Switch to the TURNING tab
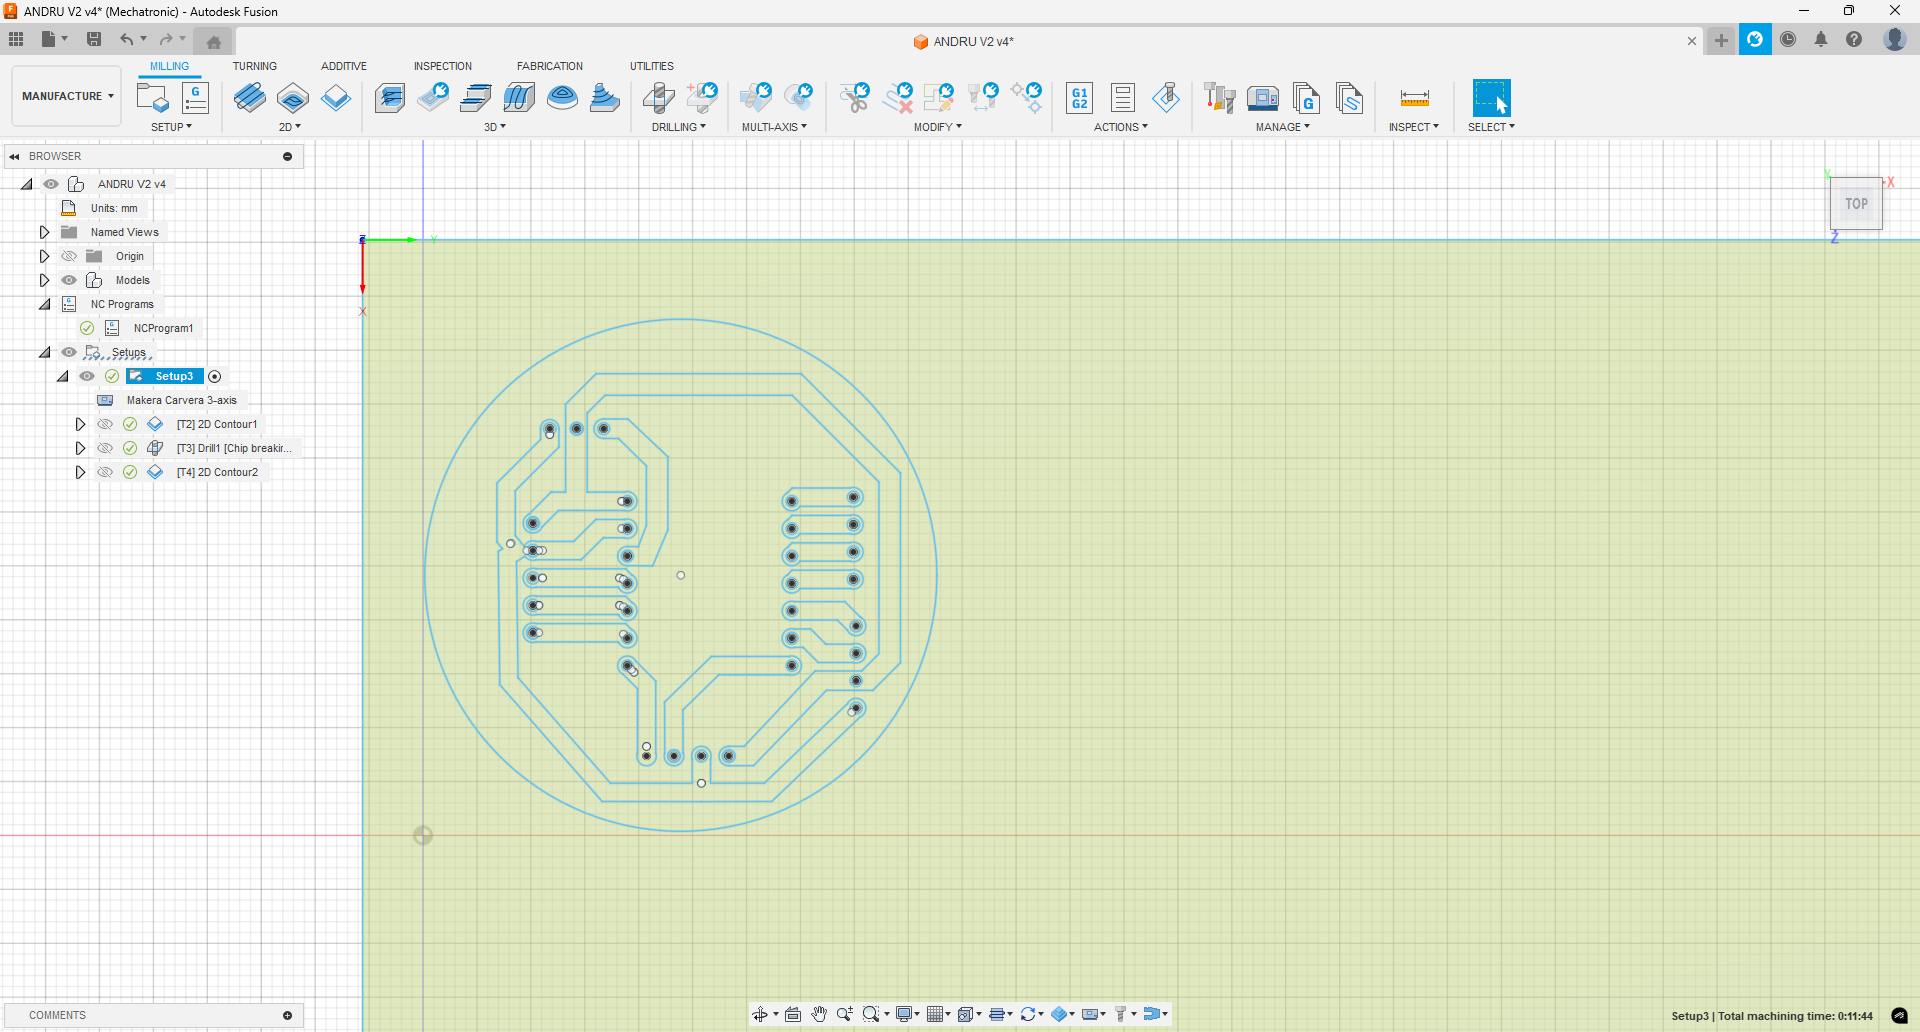 pos(255,66)
